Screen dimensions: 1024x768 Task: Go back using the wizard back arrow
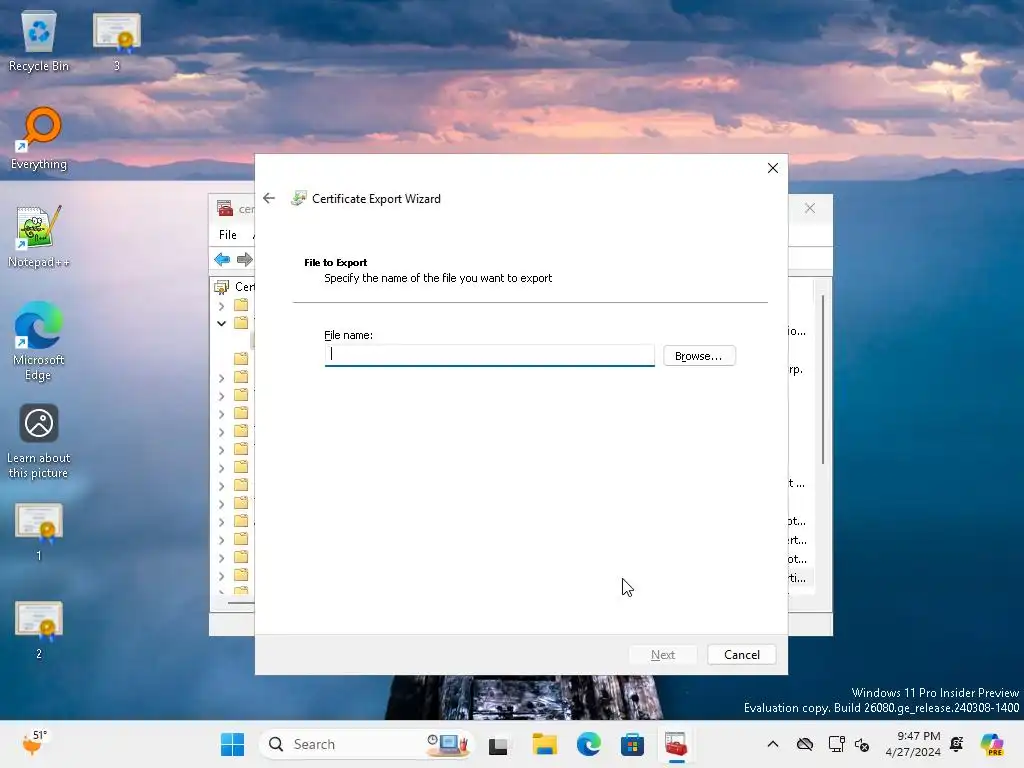click(x=269, y=198)
